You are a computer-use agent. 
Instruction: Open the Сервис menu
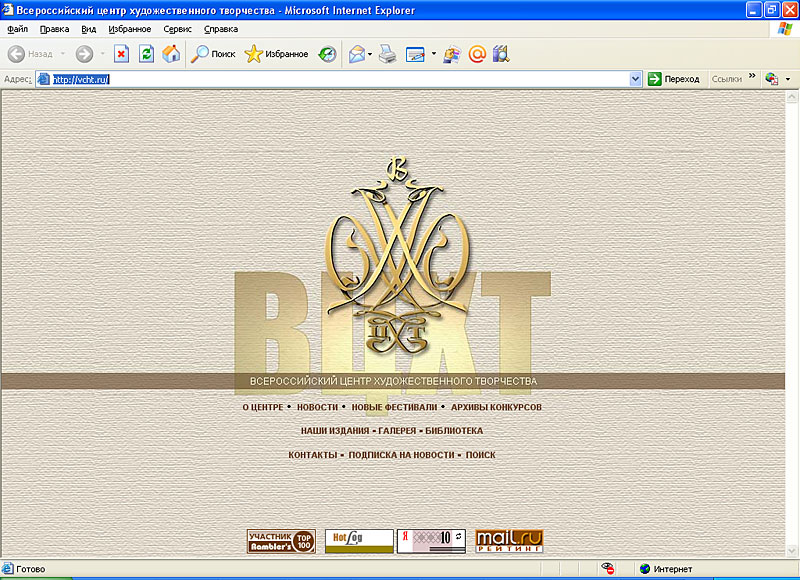click(178, 29)
